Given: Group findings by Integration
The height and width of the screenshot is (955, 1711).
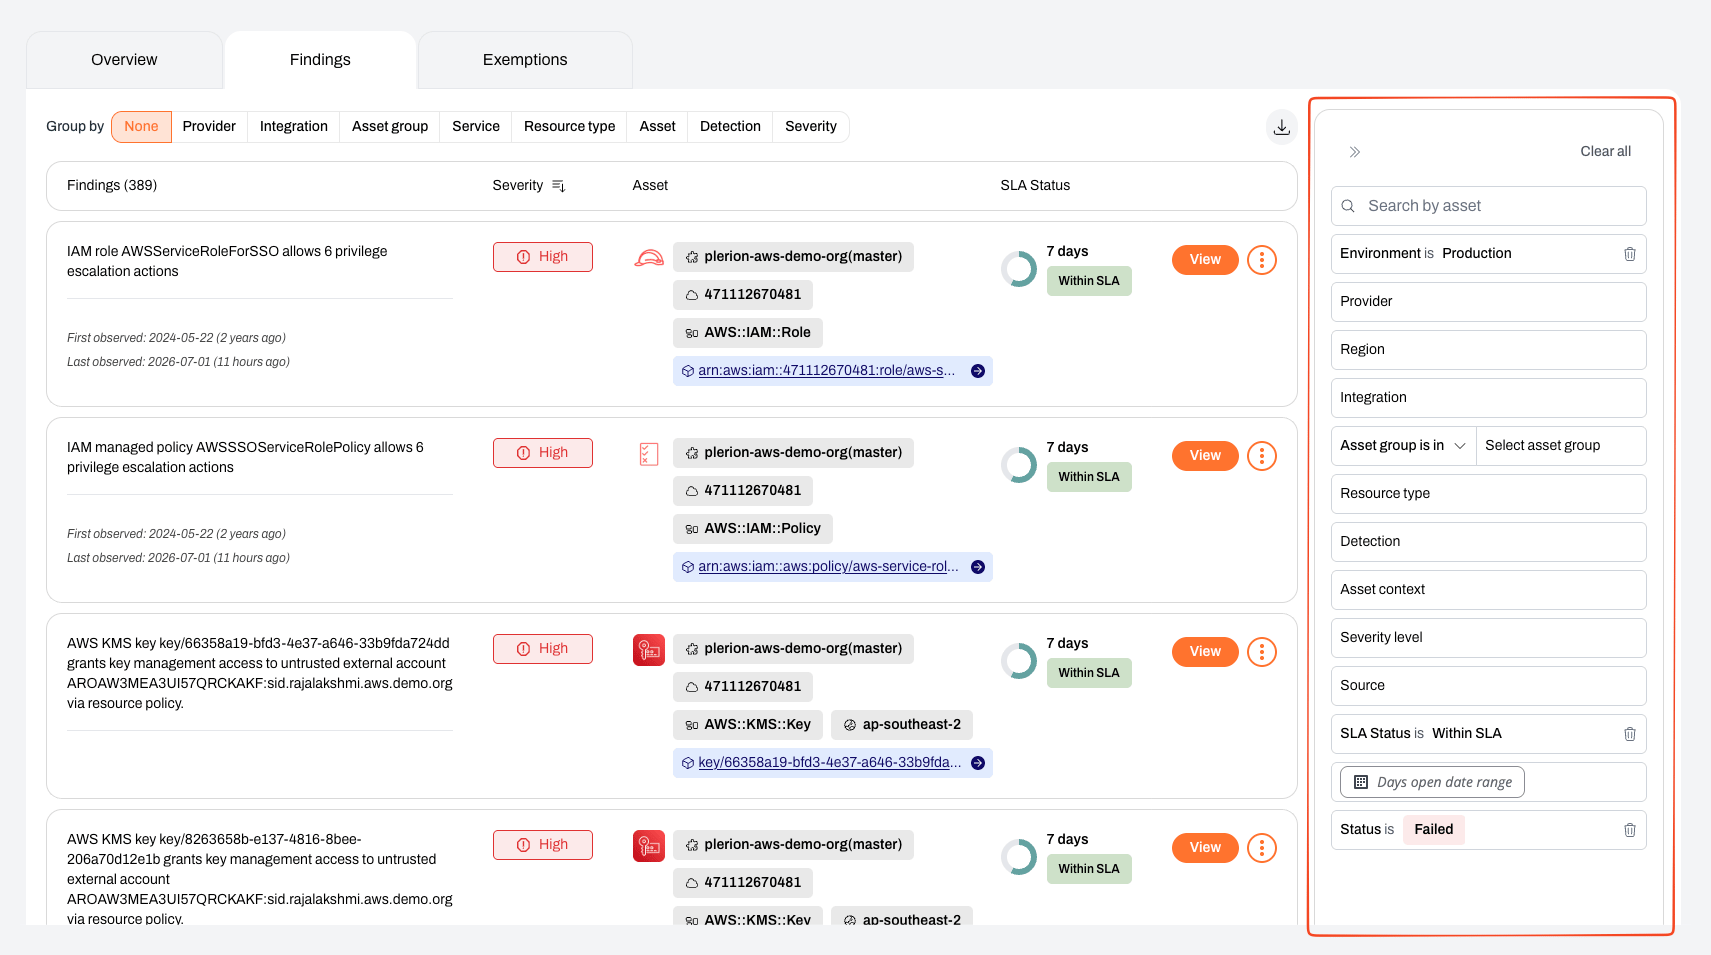Looking at the screenshot, I should tap(294, 127).
